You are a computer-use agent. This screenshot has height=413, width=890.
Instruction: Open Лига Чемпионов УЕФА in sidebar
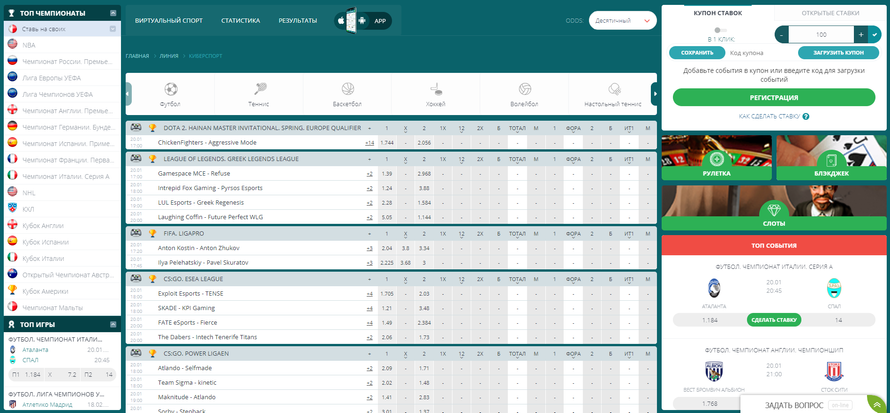coord(57,94)
